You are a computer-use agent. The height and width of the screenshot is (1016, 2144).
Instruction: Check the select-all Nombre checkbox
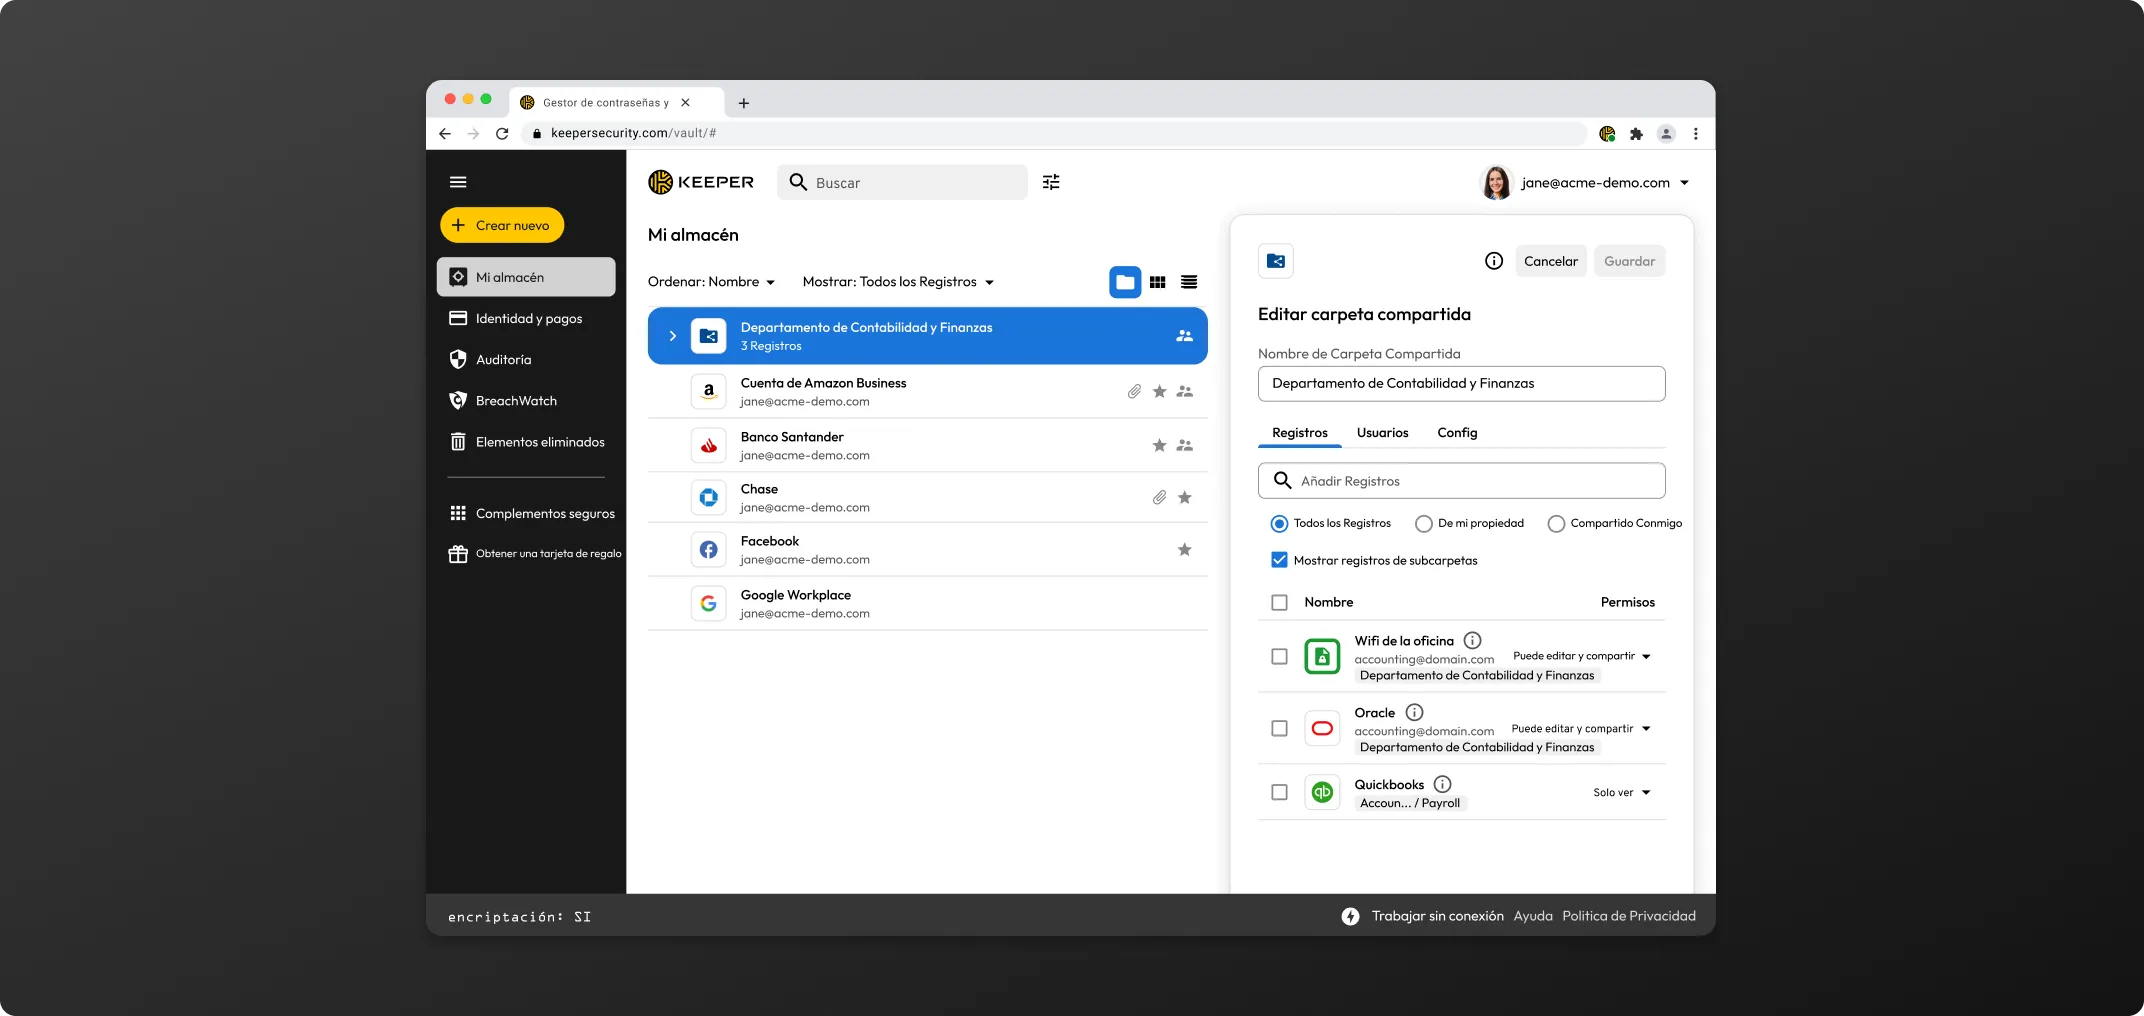pos(1279,603)
